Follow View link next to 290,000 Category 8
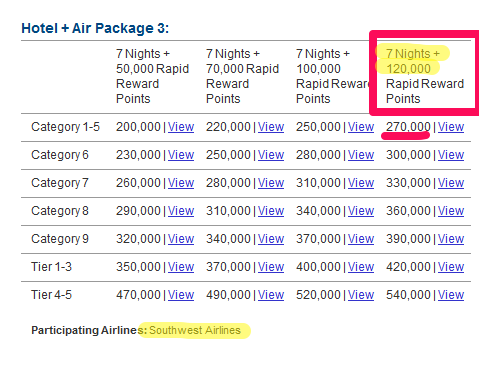The width and height of the screenshot is (479, 366). 181,211
